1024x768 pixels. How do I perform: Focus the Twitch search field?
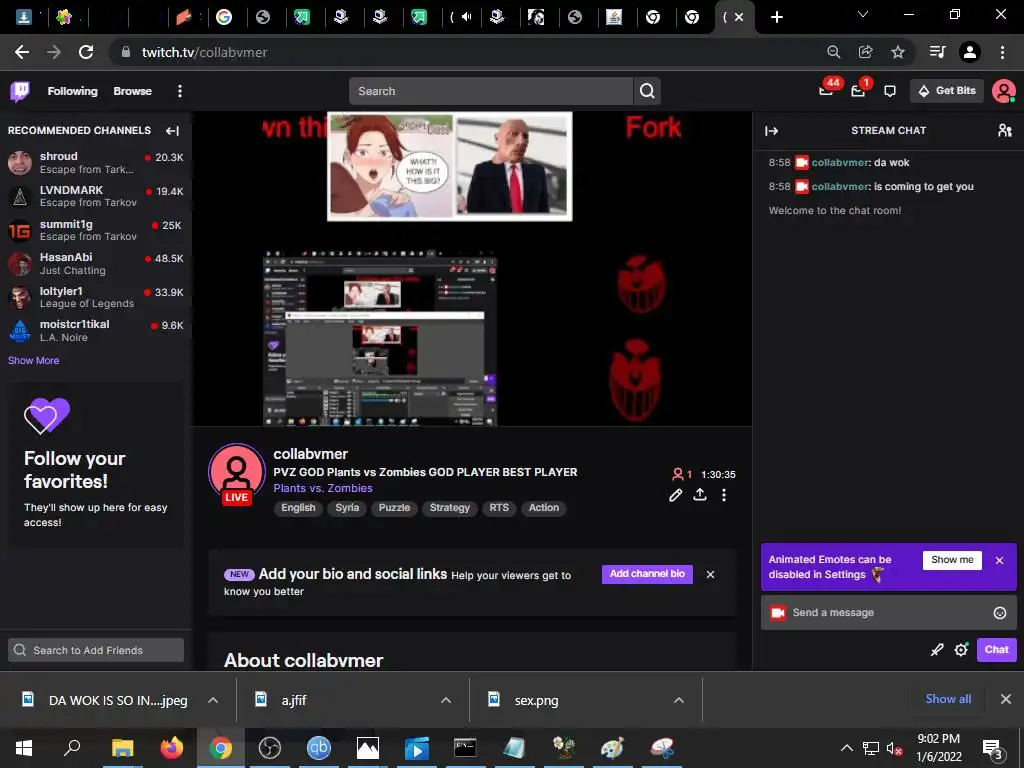click(x=491, y=91)
